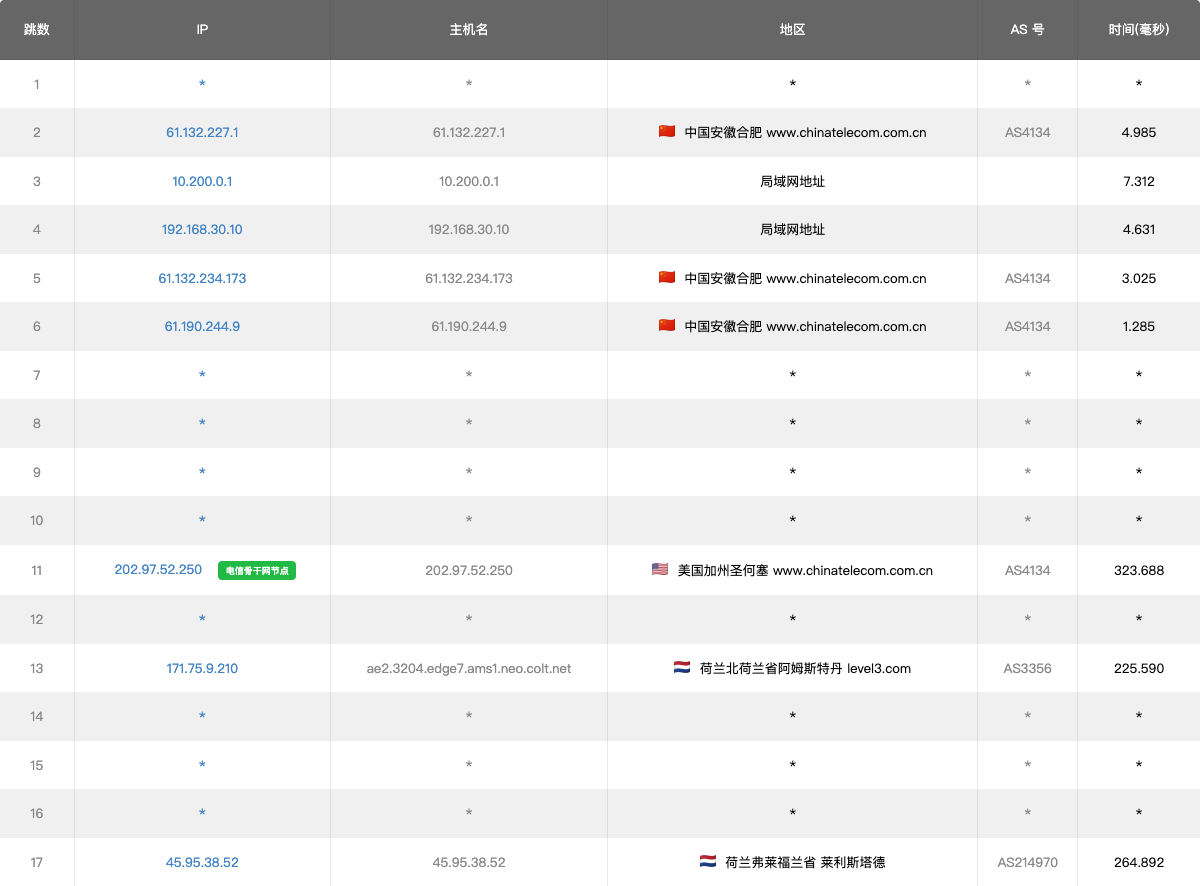This screenshot has width=1200, height=886.
Task: Open IP link 45.95.38.52
Action: tap(202, 862)
